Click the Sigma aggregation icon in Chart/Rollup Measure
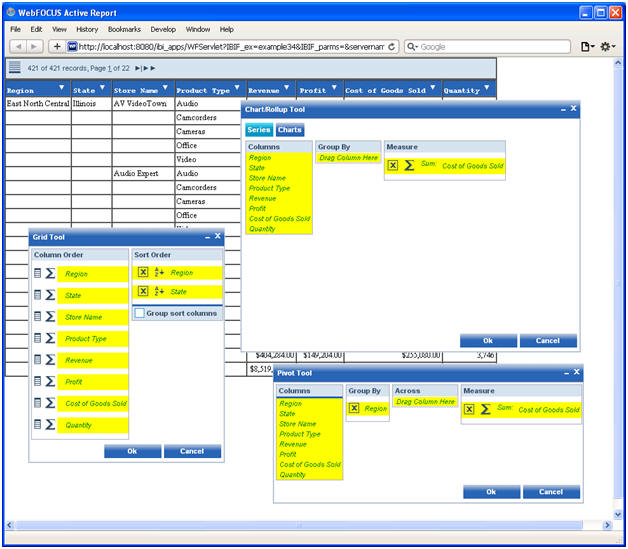 409,165
